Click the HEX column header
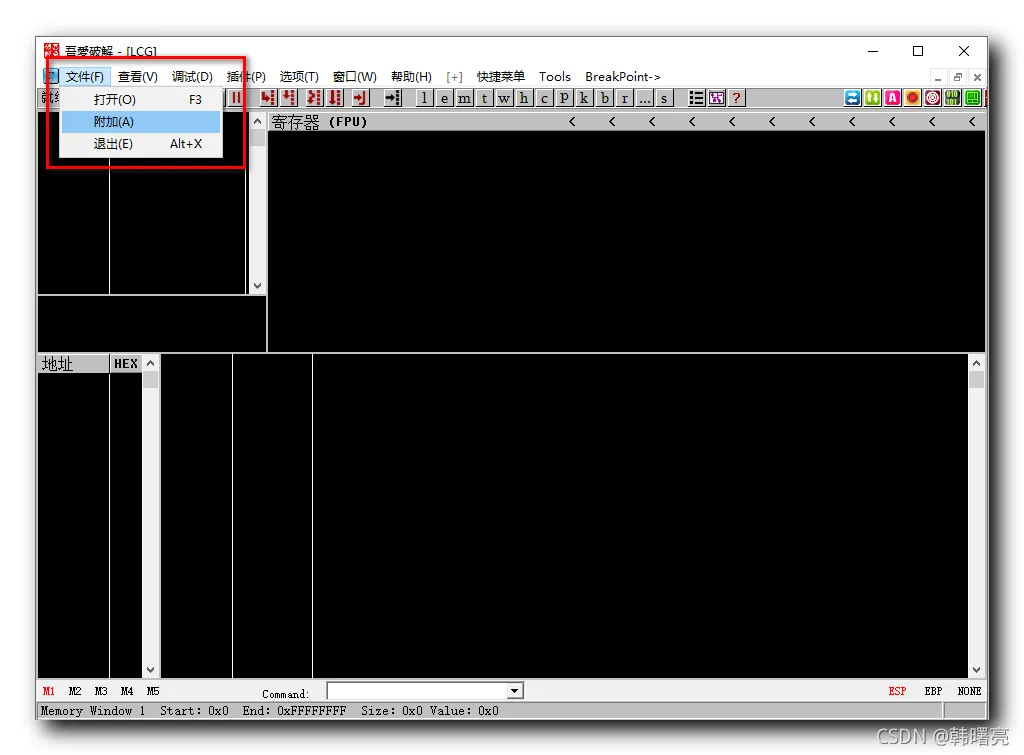 pos(126,364)
